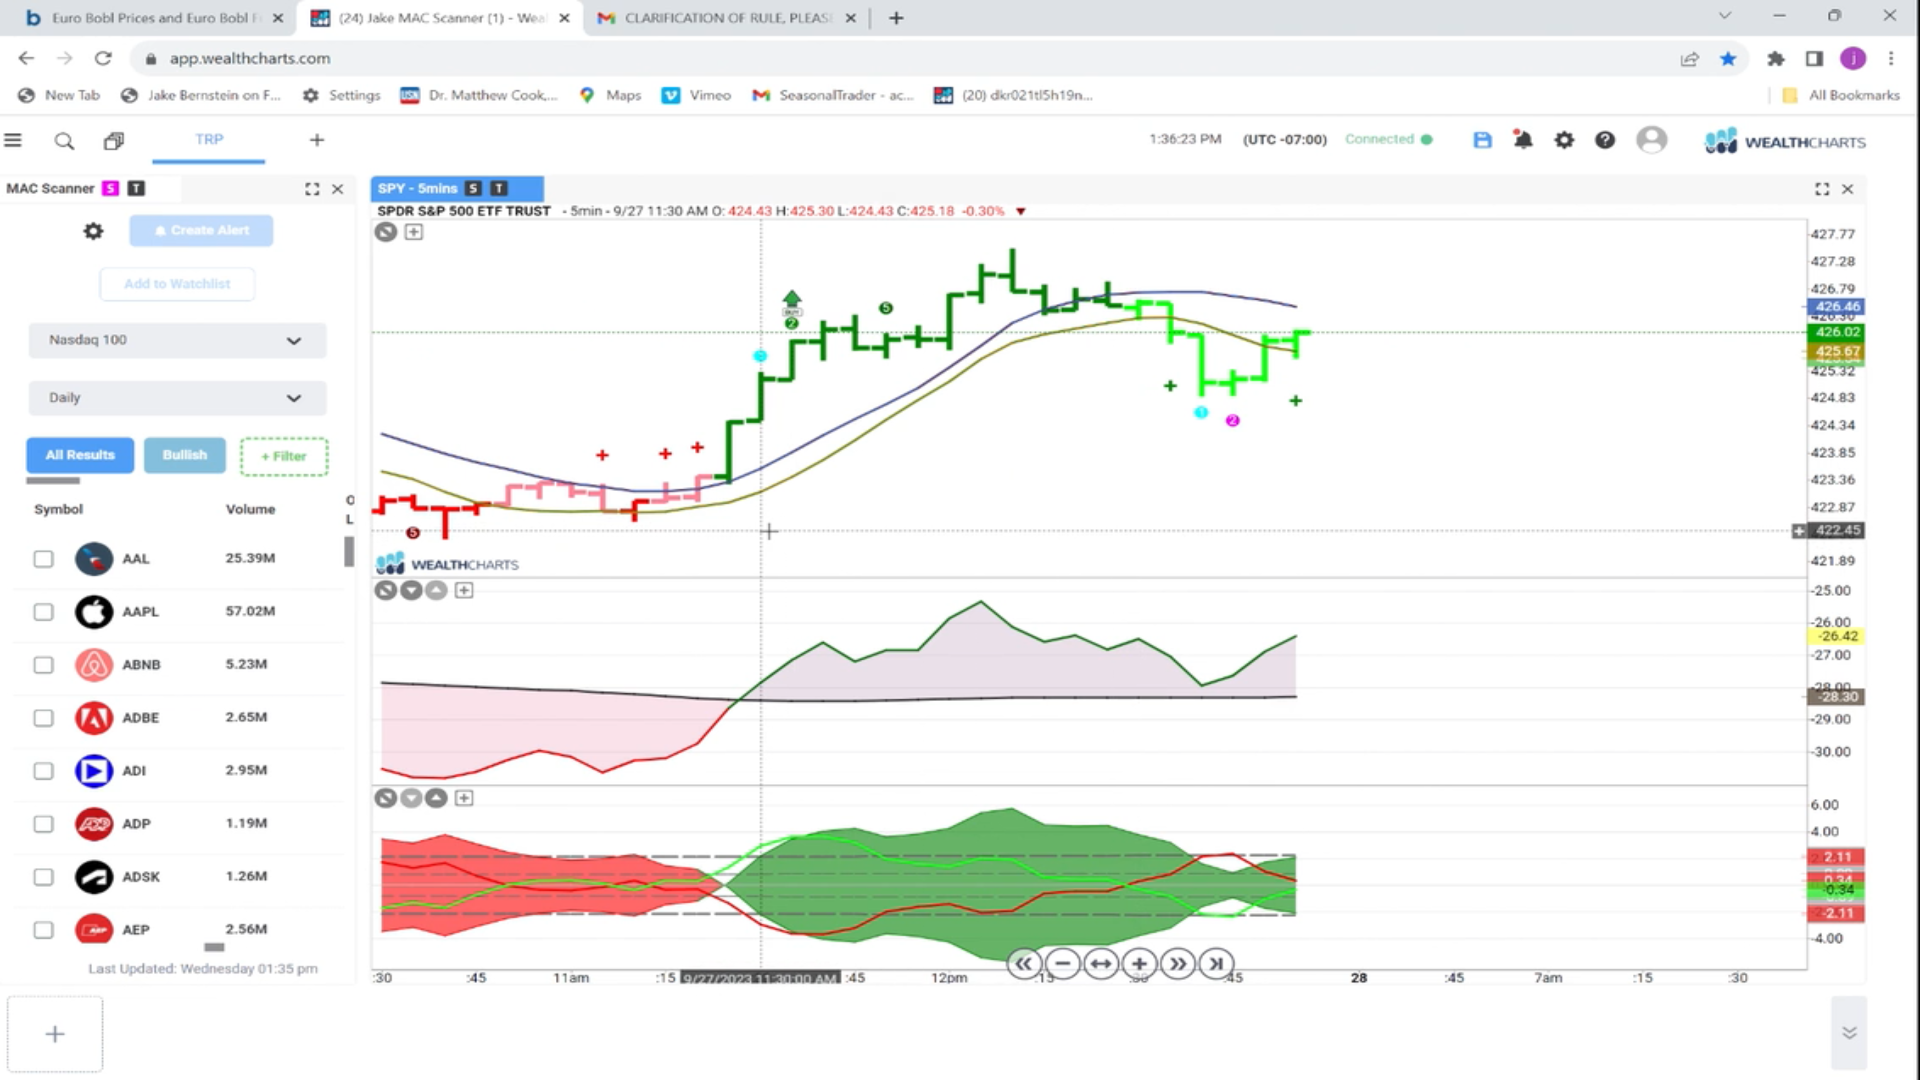This screenshot has width=1920, height=1080.
Task: Close the MAC Scanner panel
Action: pyautogui.click(x=338, y=188)
